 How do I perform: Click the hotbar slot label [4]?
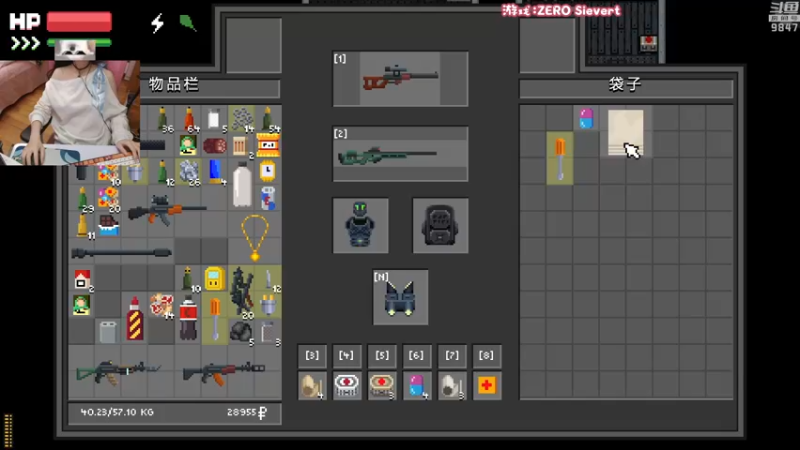pos(347,356)
